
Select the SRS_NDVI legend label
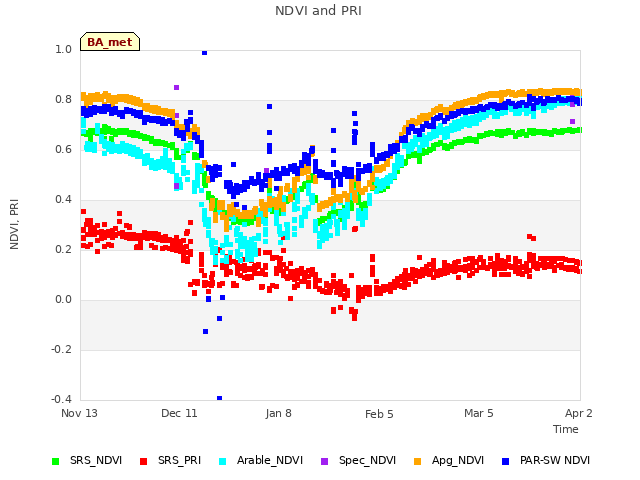point(96,460)
